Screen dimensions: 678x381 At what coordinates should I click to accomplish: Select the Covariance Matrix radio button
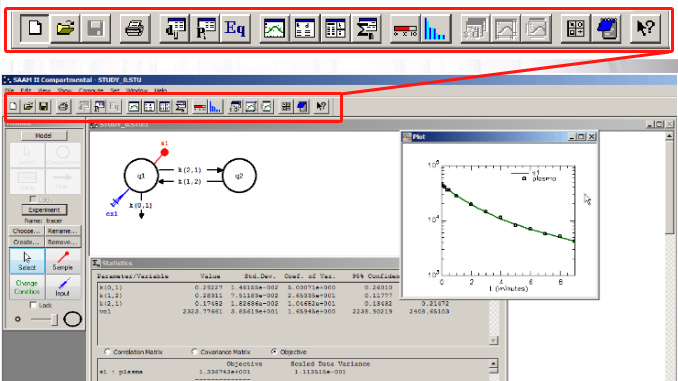point(194,352)
